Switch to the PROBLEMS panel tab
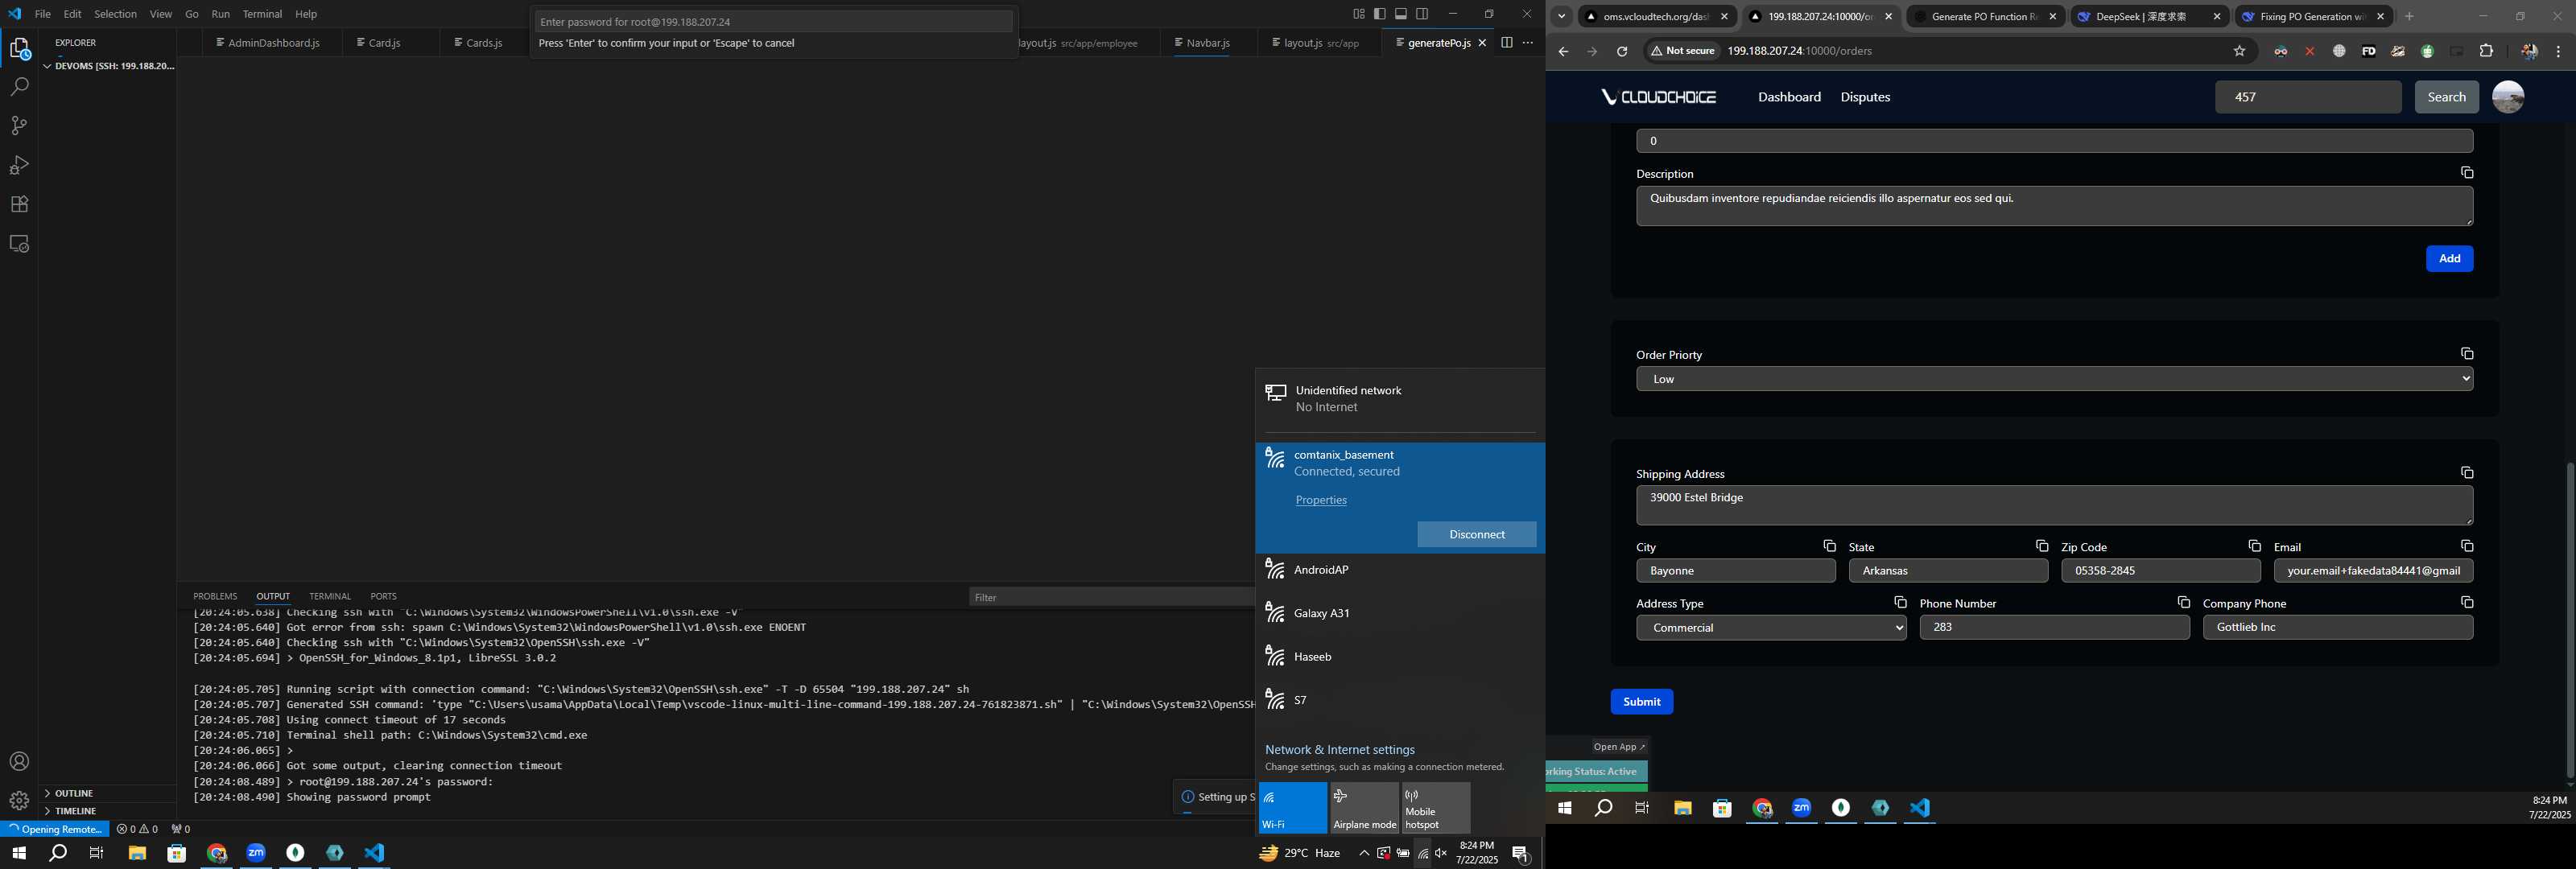Viewport: 2576px width, 869px height. [x=215, y=597]
